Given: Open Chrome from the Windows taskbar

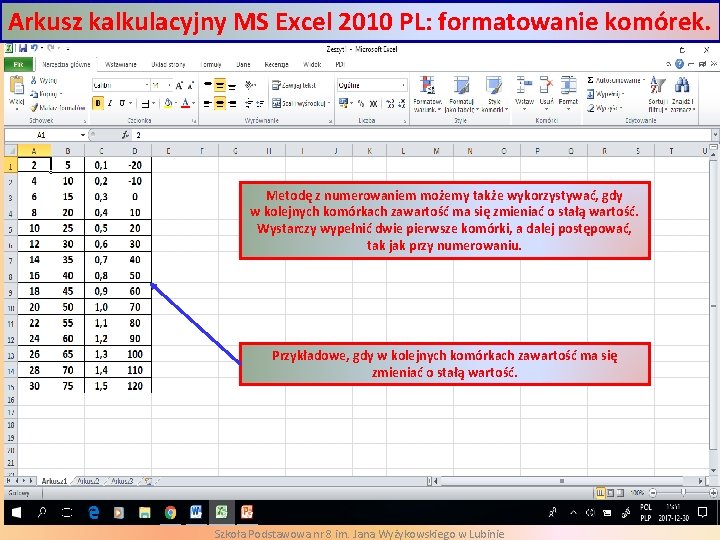Looking at the screenshot, I should [170, 512].
